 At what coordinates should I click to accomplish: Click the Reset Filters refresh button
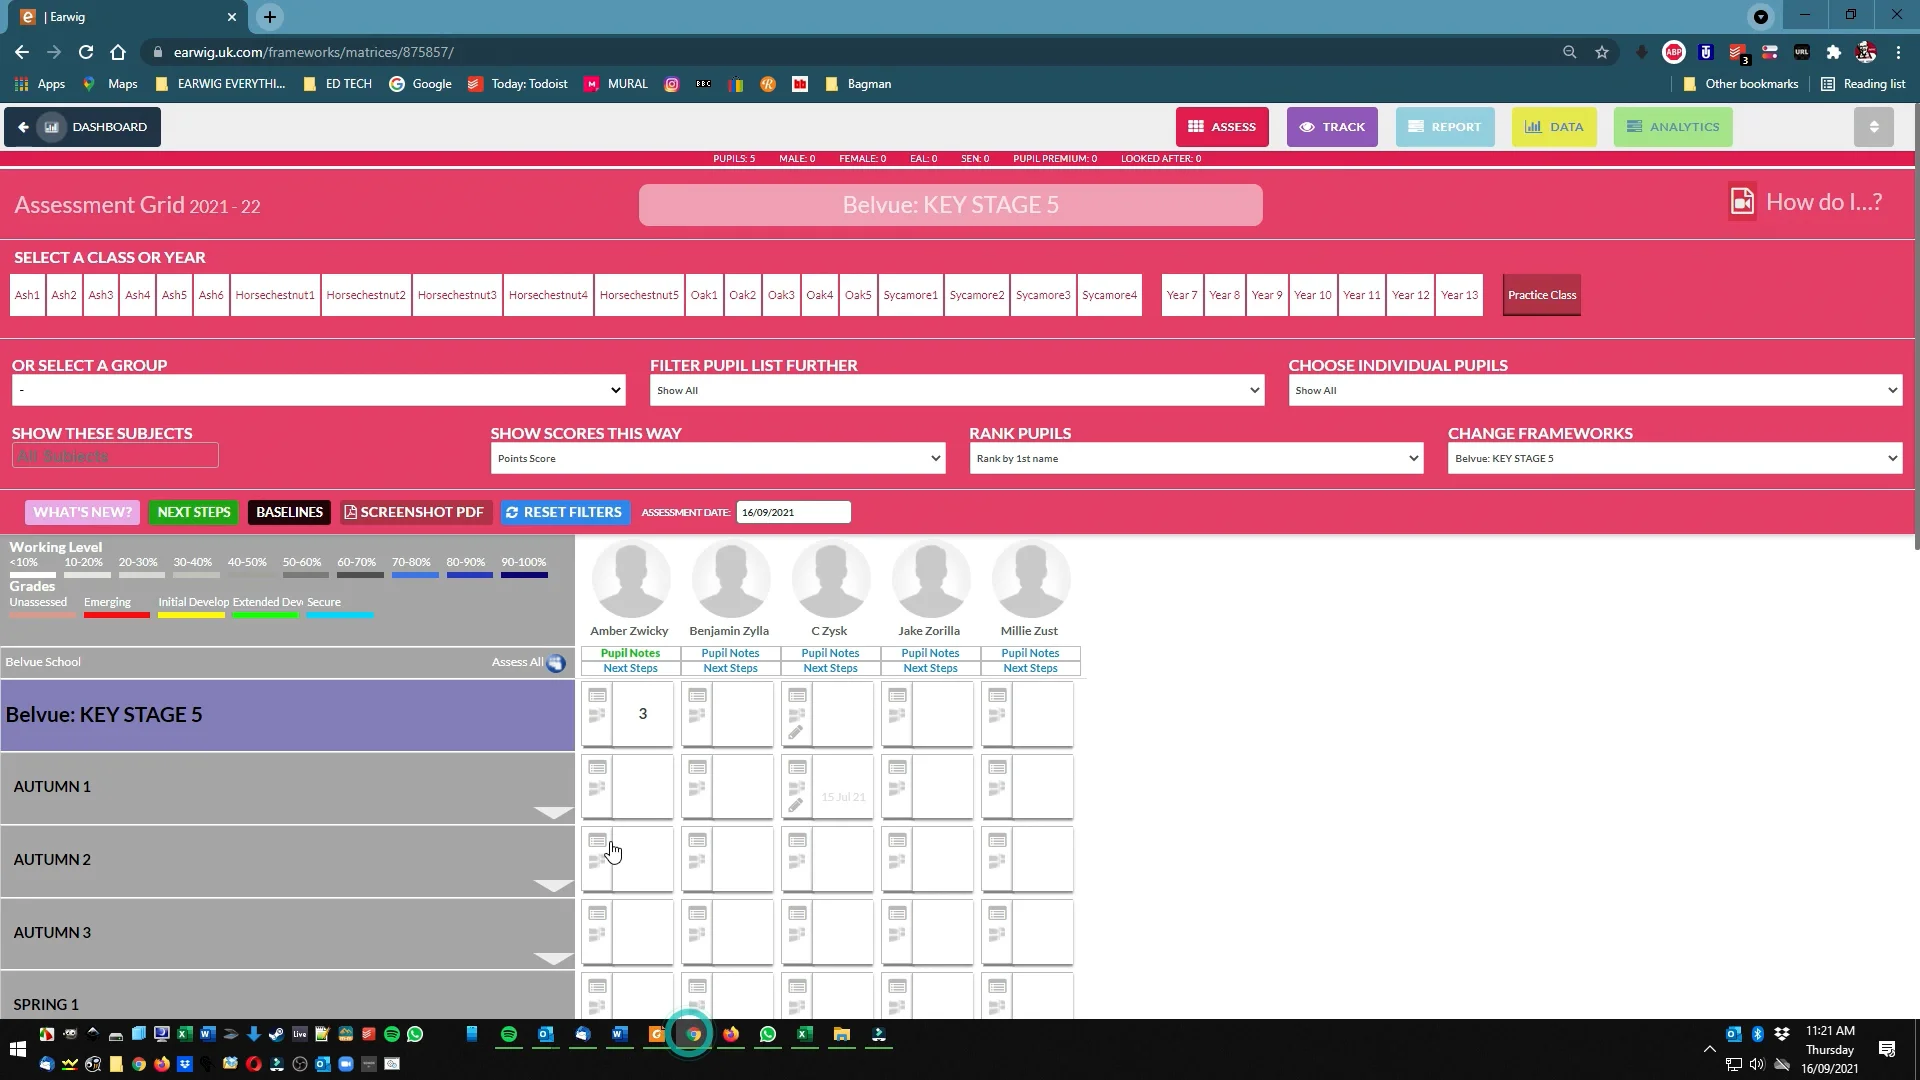(x=565, y=512)
